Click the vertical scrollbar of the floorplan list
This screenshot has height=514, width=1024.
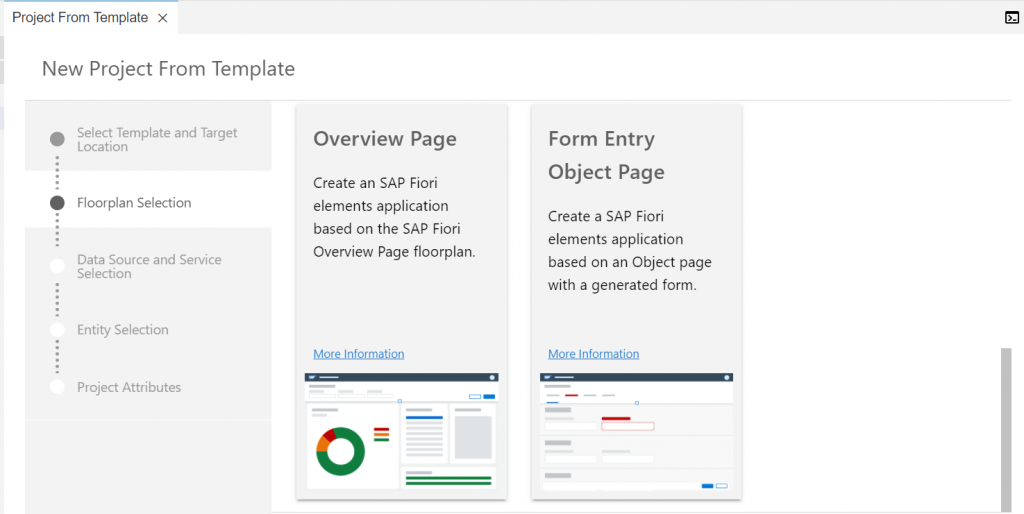click(1006, 430)
